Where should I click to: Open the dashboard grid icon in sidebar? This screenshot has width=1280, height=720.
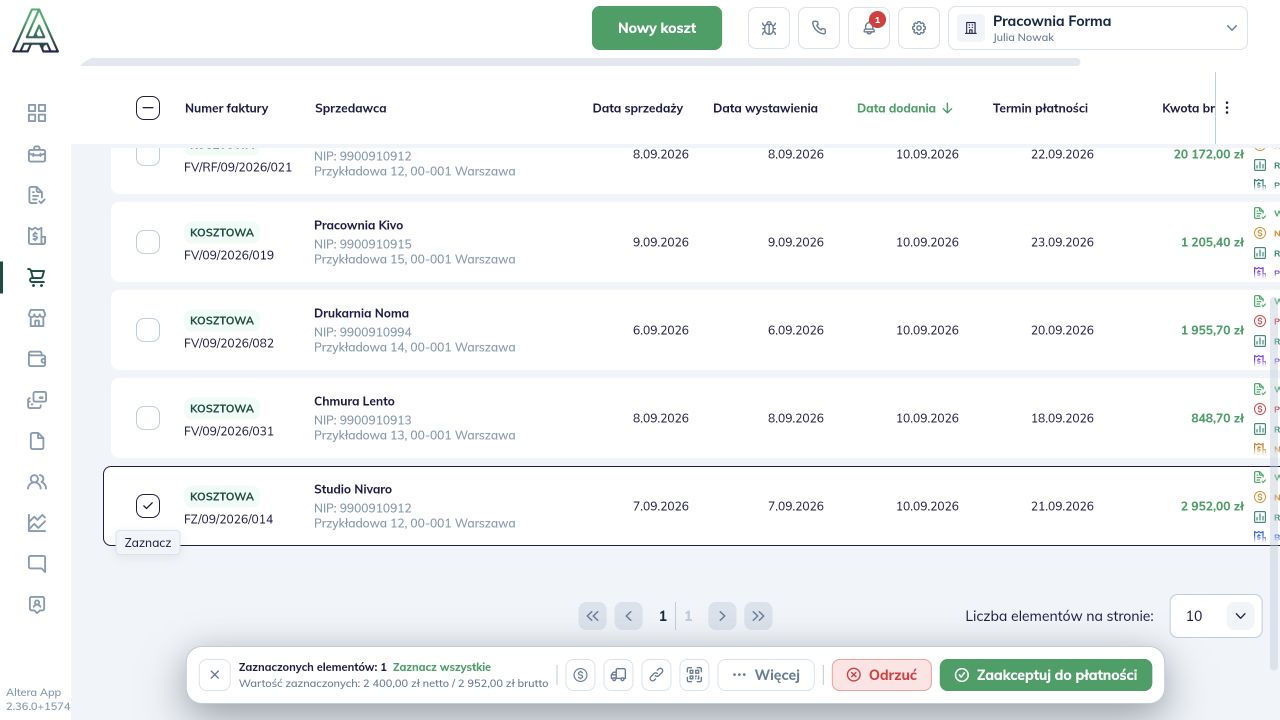pyautogui.click(x=37, y=113)
